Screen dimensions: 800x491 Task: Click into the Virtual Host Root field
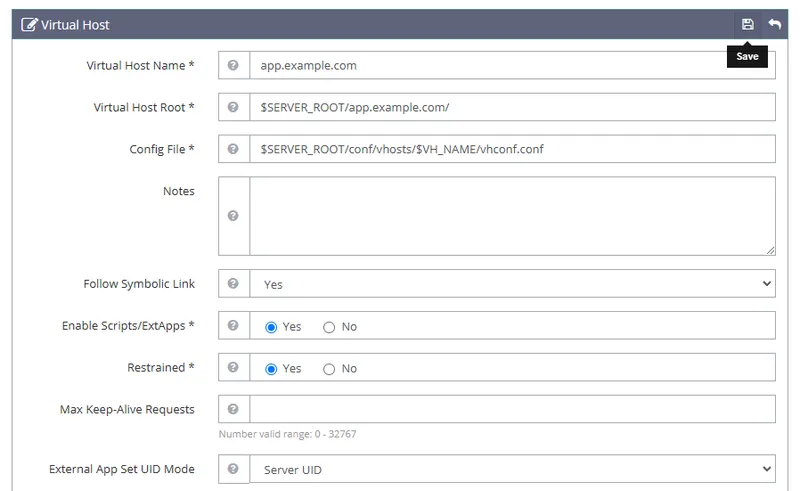click(512, 108)
